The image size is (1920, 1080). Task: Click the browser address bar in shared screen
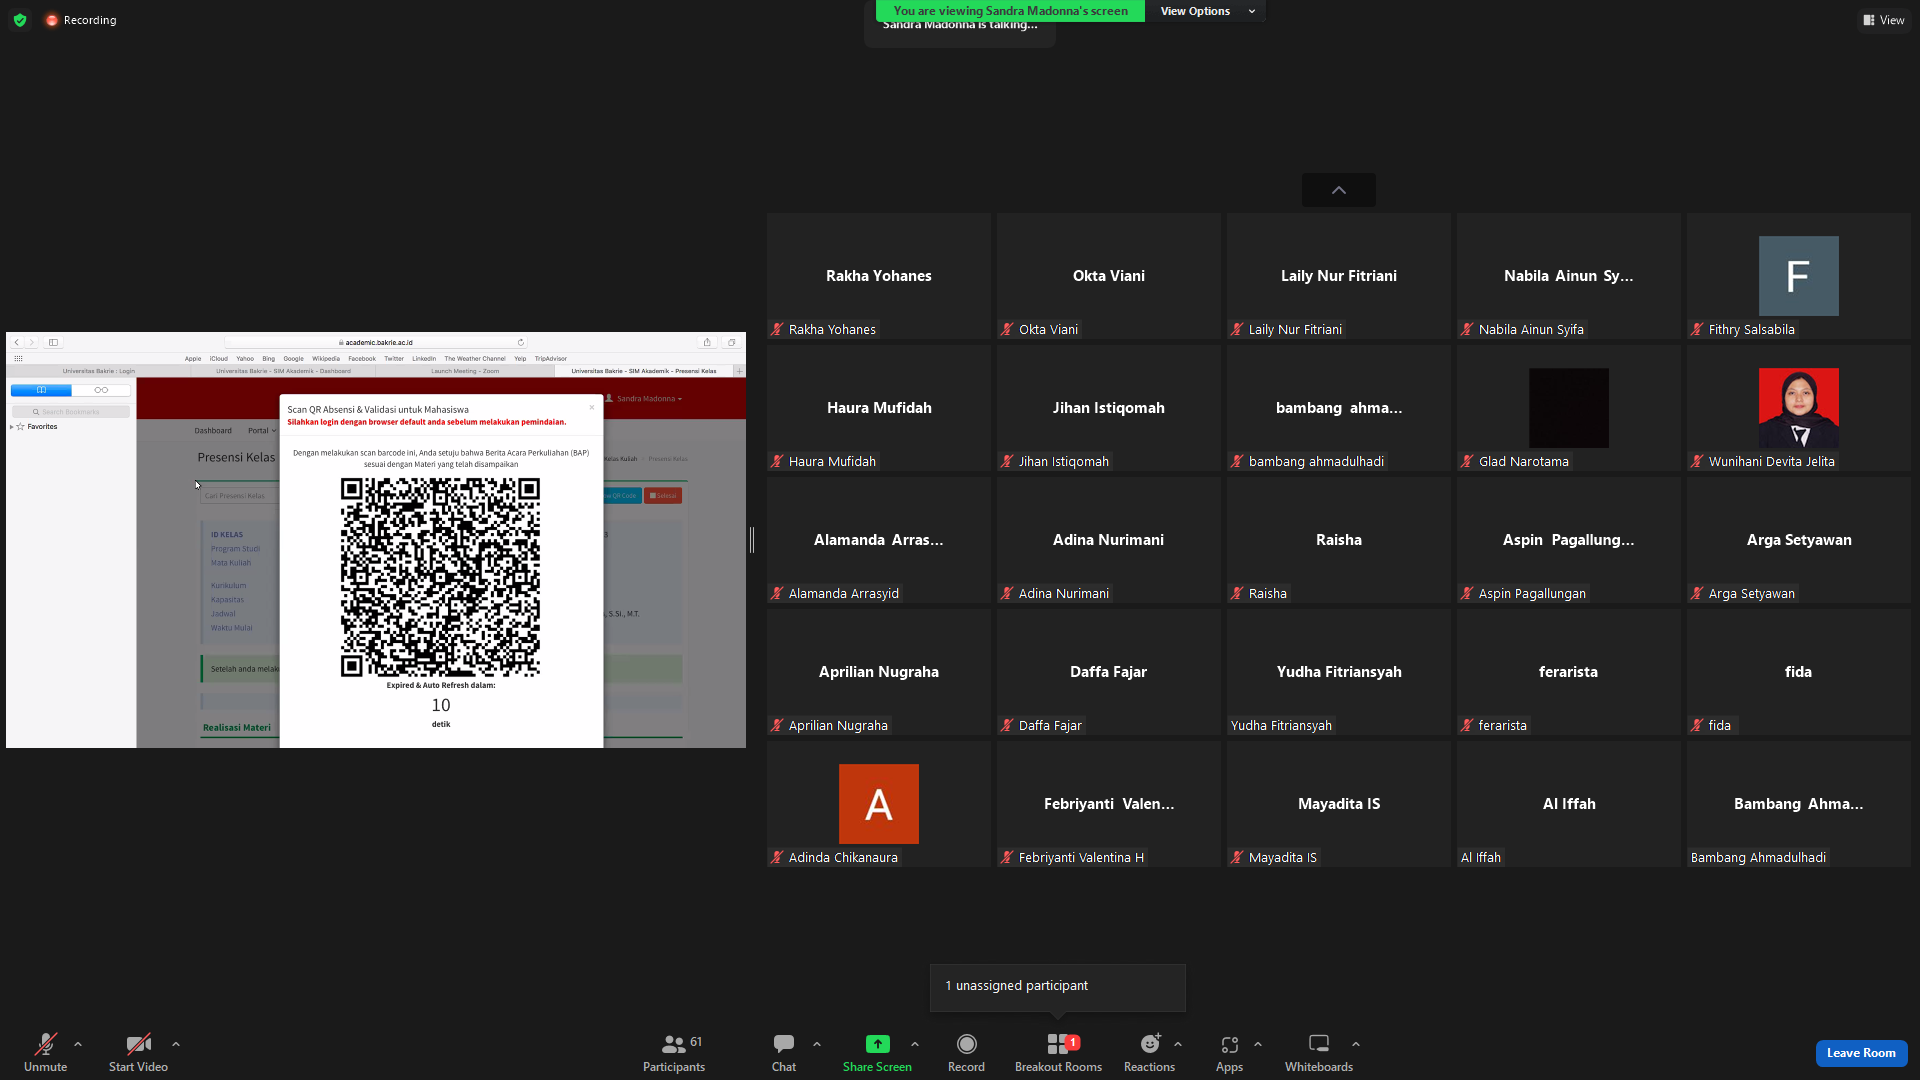click(x=376, y=342)
